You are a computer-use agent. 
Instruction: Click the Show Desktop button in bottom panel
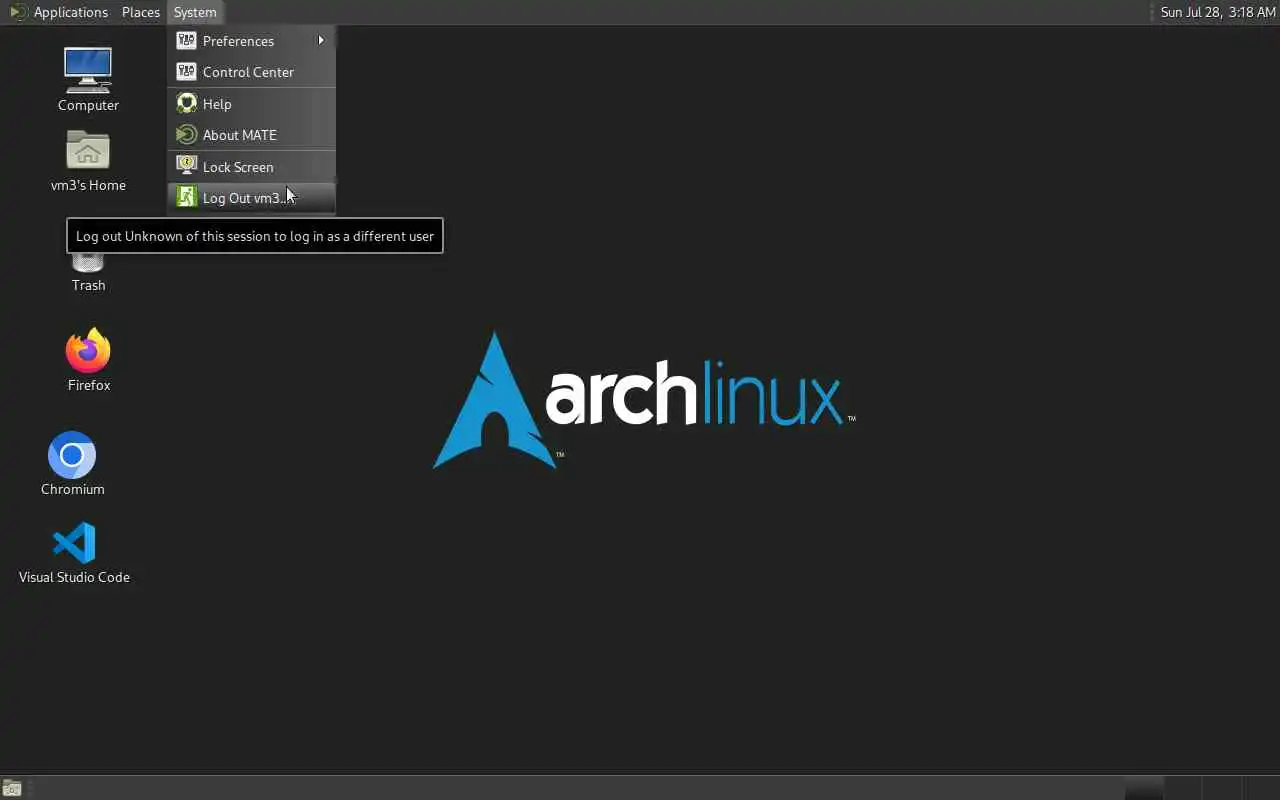[11, 788]
